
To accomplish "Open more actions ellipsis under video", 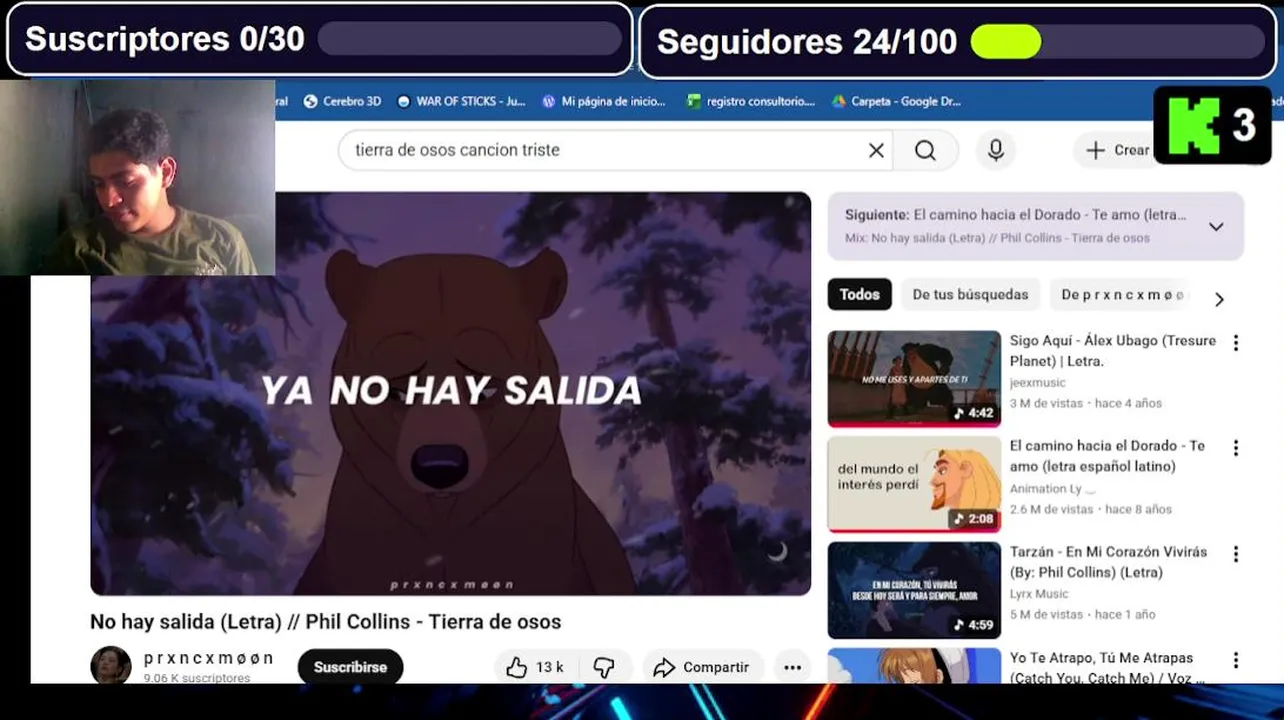I will point(793,667).
